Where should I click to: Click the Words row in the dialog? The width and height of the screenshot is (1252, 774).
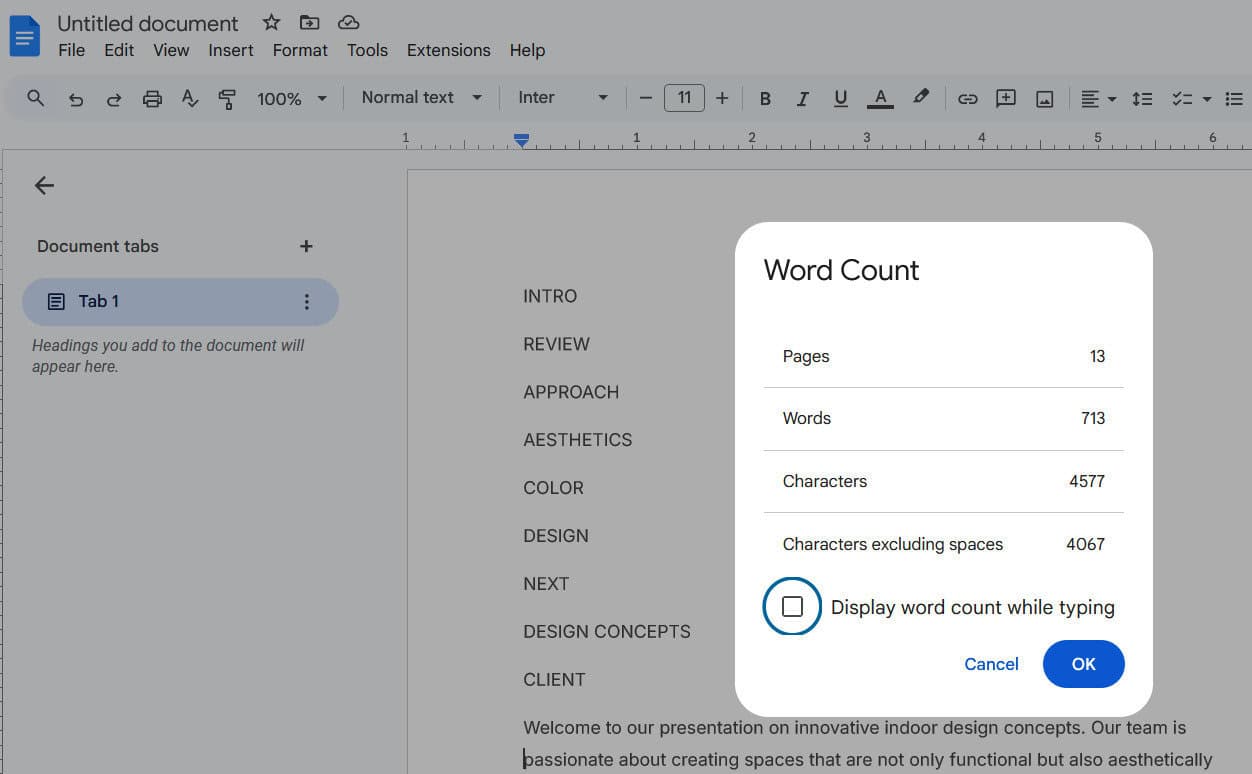pyautogui.click(x=943, y=419)
